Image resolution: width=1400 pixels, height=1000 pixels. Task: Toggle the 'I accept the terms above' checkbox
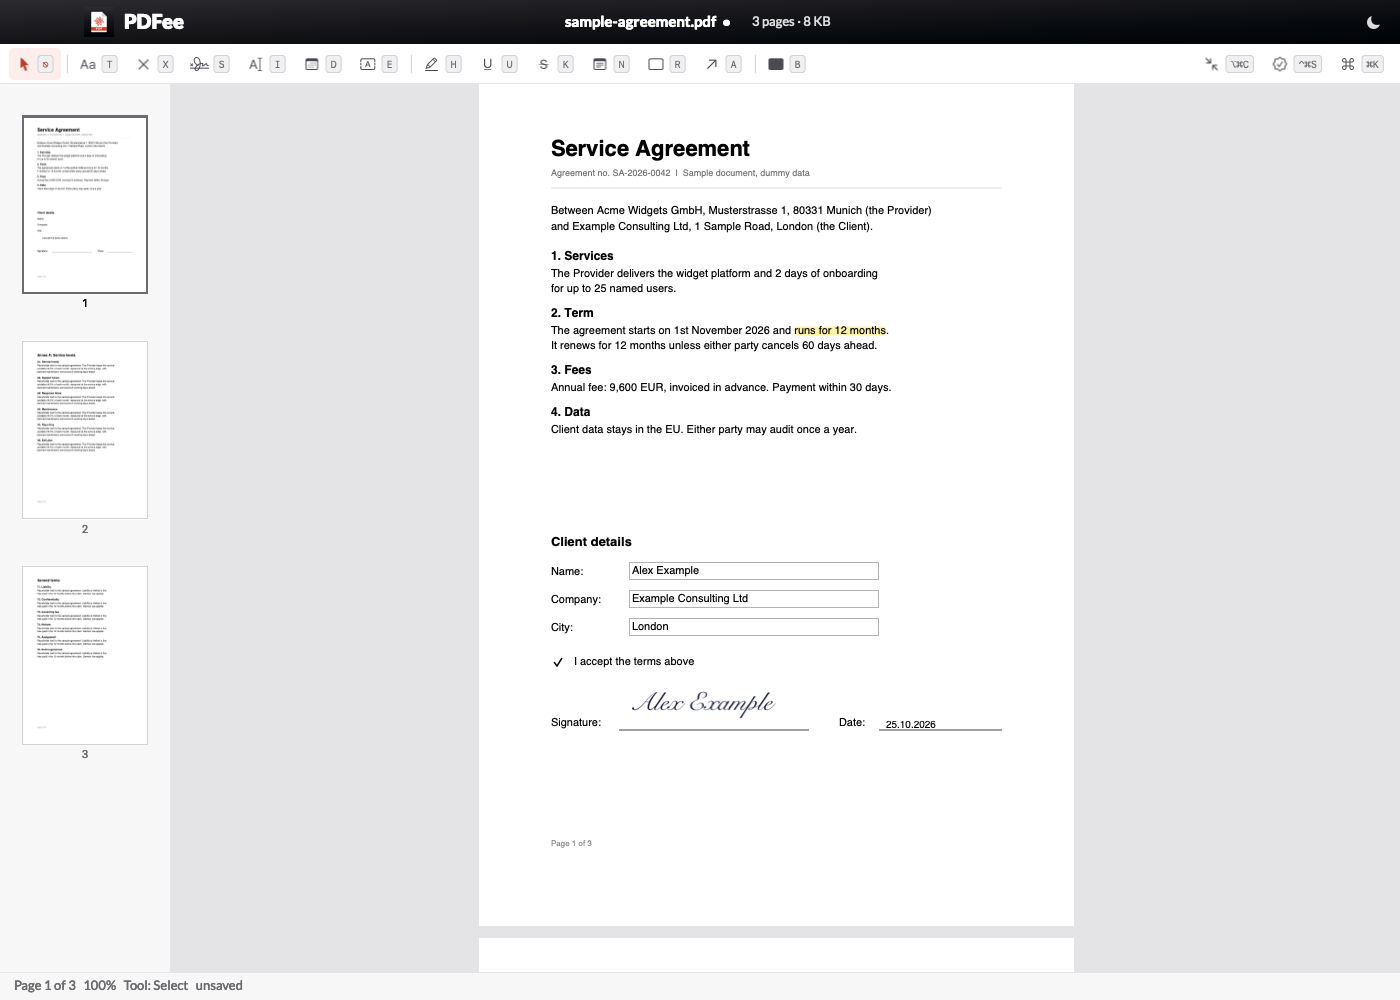[558, 662]
